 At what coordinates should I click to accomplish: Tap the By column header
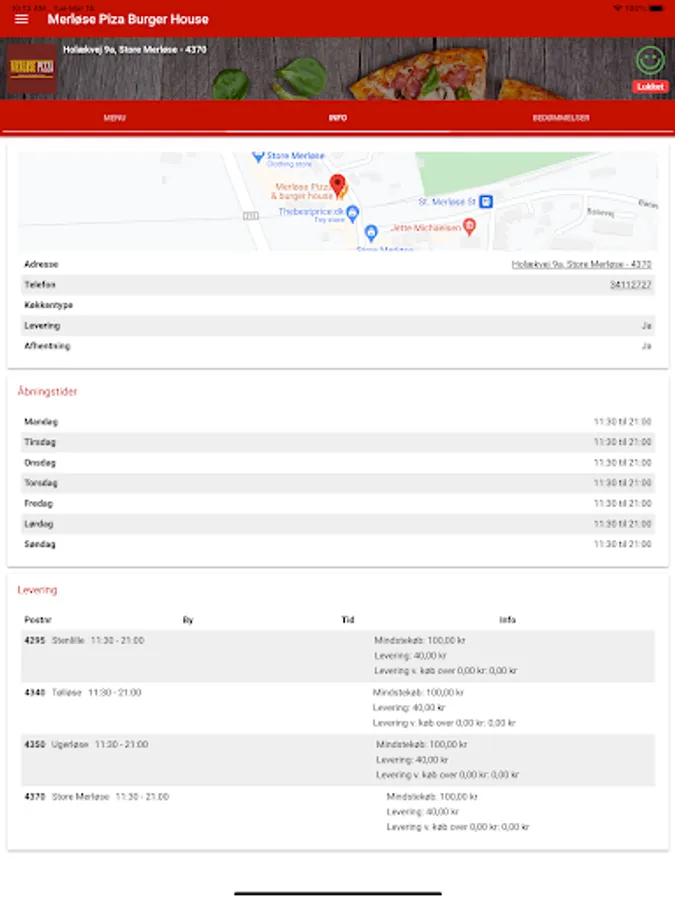188,620
